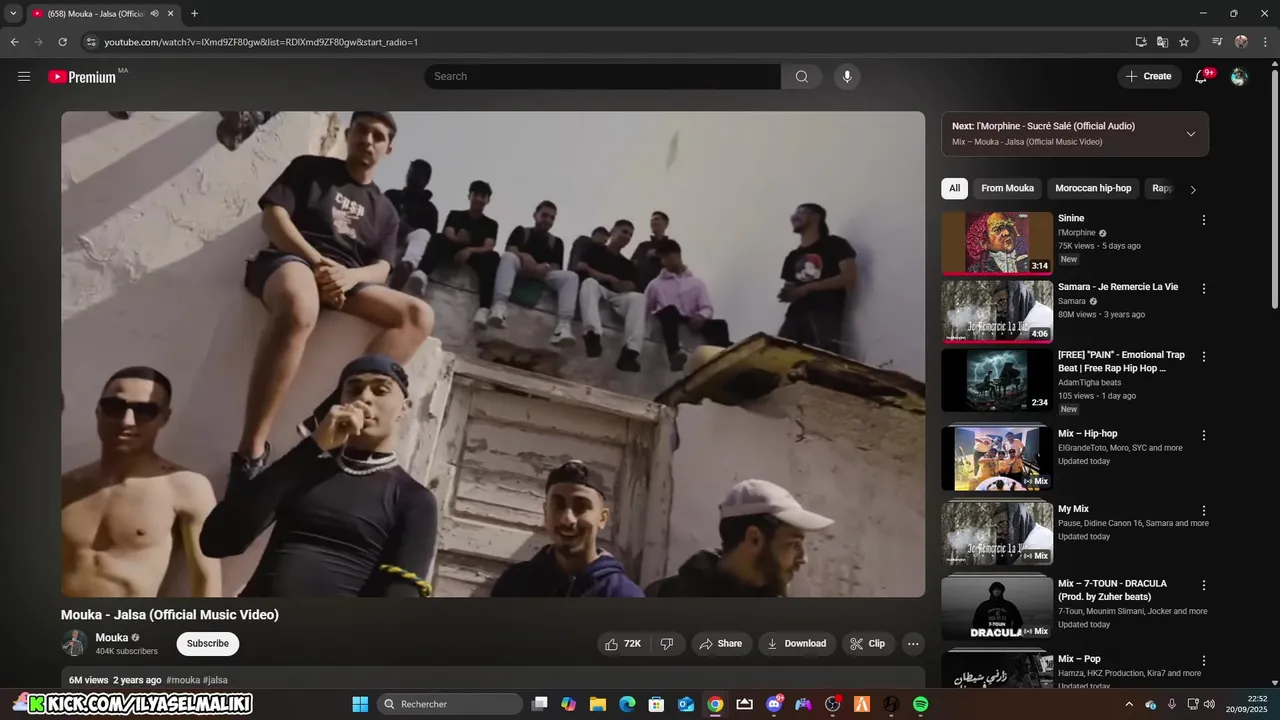Open the Je Remercie La Vie thumbnail
Screen dimensions: 1280x720
point(997,311)
